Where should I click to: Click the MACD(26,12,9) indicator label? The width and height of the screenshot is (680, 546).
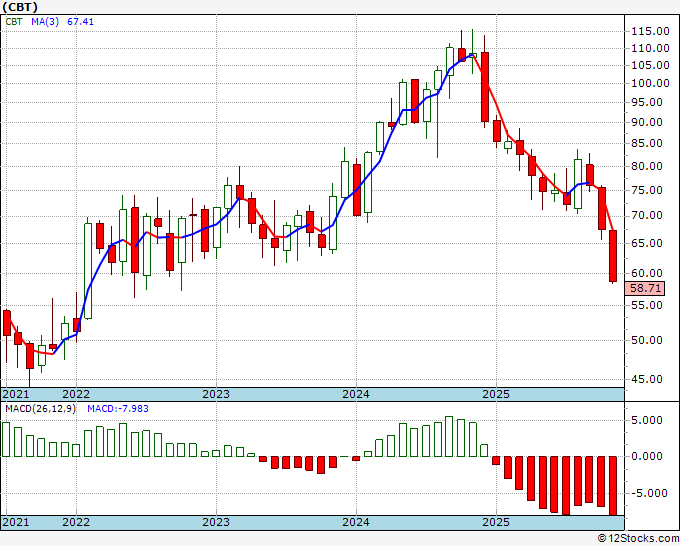40,409
